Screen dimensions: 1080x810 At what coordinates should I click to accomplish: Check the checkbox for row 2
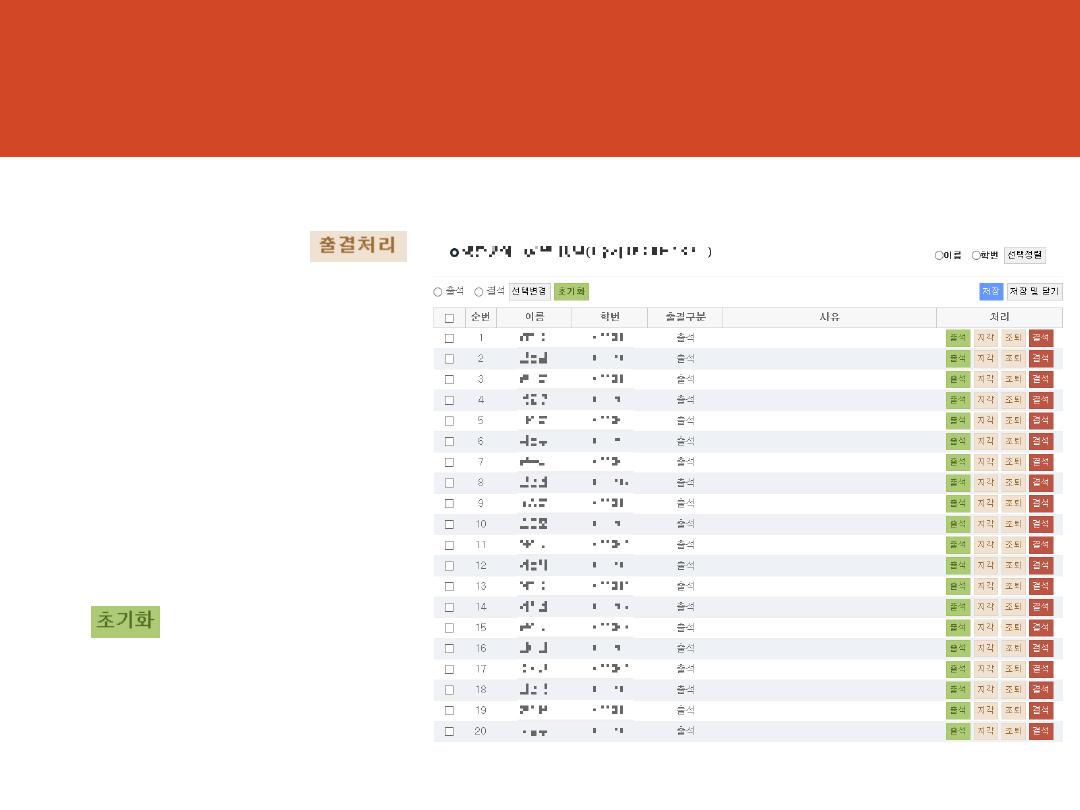click(x=449, y=359)
